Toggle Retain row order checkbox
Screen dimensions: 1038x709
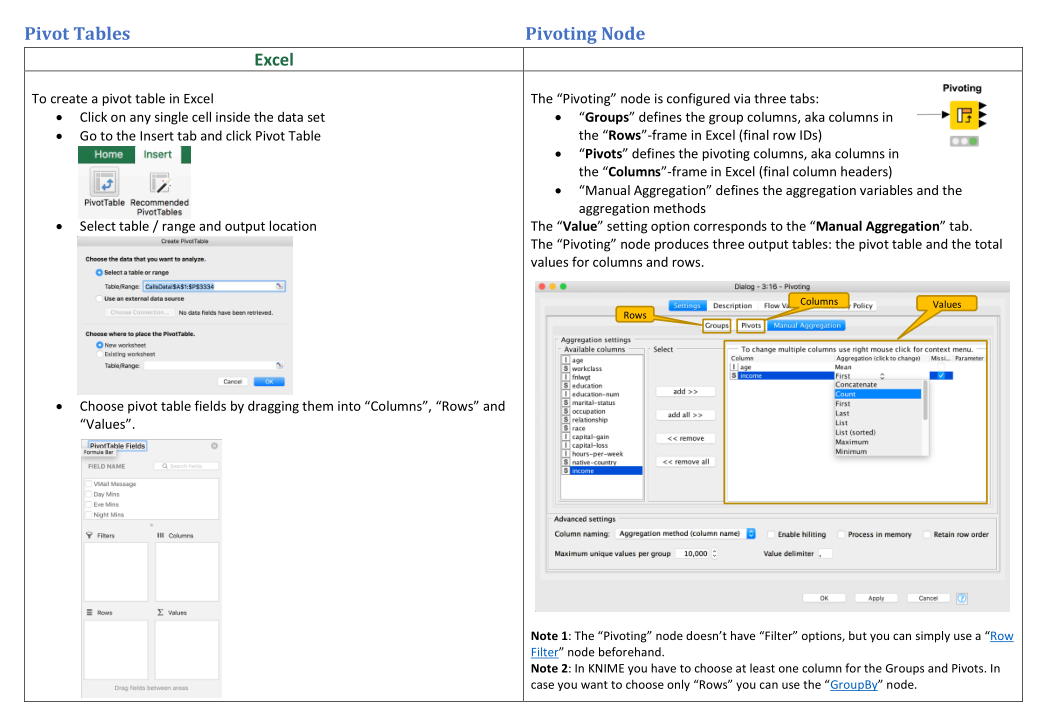927,534
